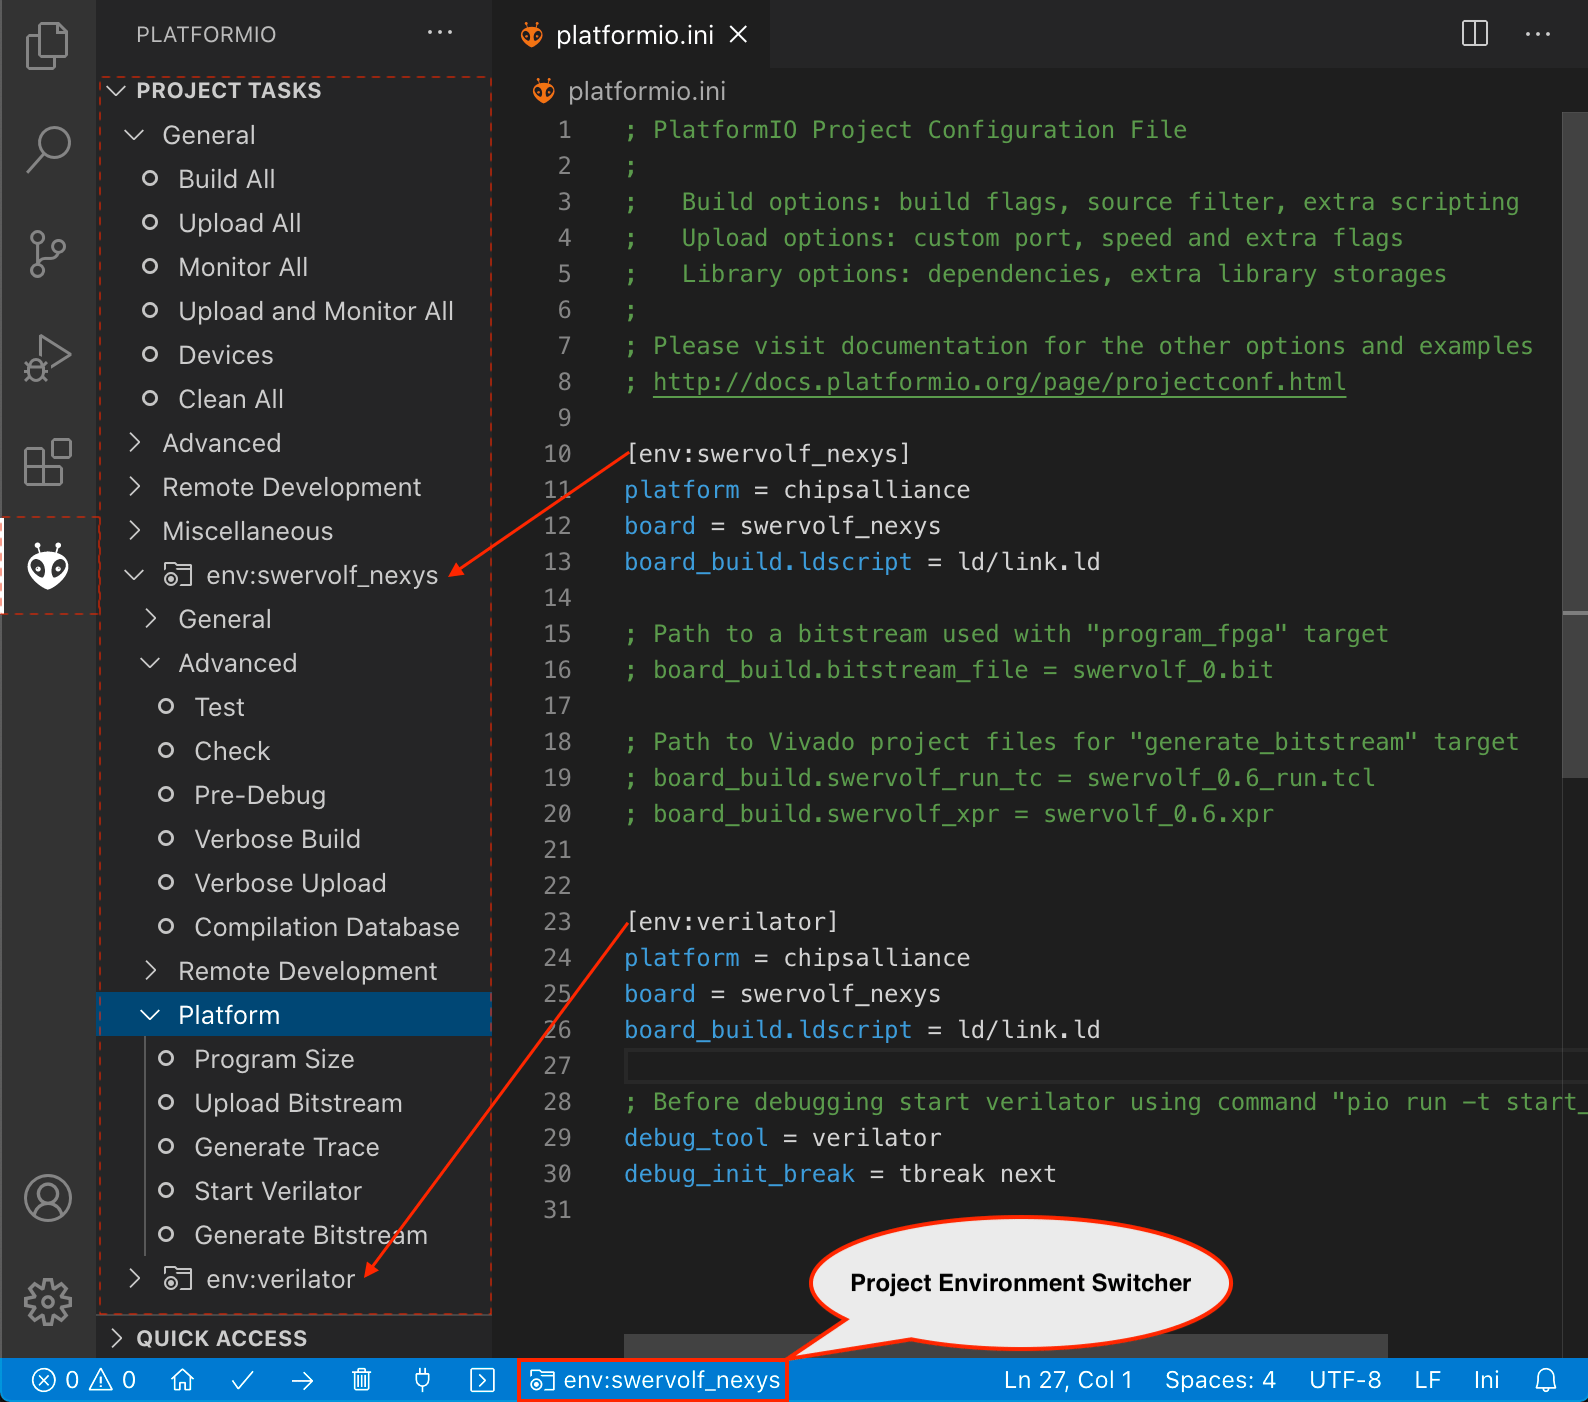
Task: Open Run and Debug view
Action: click(47, 358)
